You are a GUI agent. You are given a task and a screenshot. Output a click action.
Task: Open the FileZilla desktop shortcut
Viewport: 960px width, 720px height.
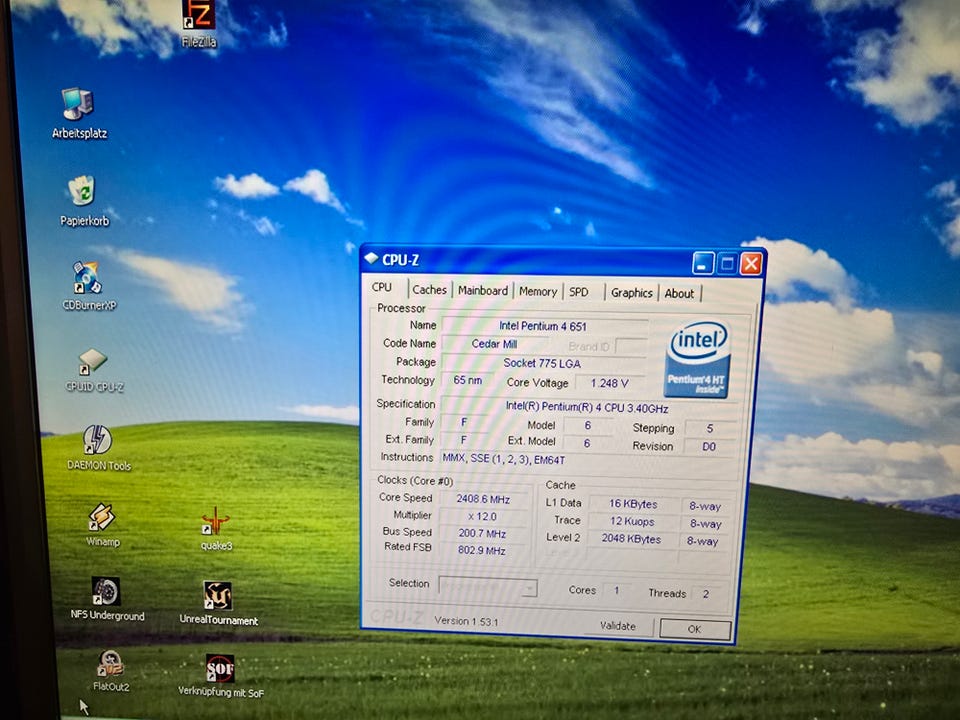coord(199,23)
